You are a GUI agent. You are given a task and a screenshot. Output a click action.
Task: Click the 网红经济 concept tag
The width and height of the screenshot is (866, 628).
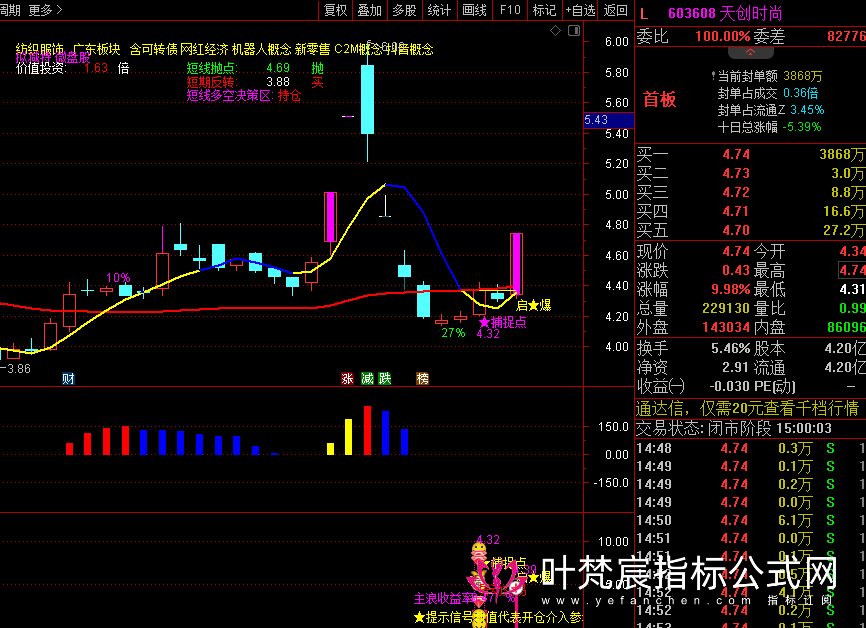click(x=204, y=49)
